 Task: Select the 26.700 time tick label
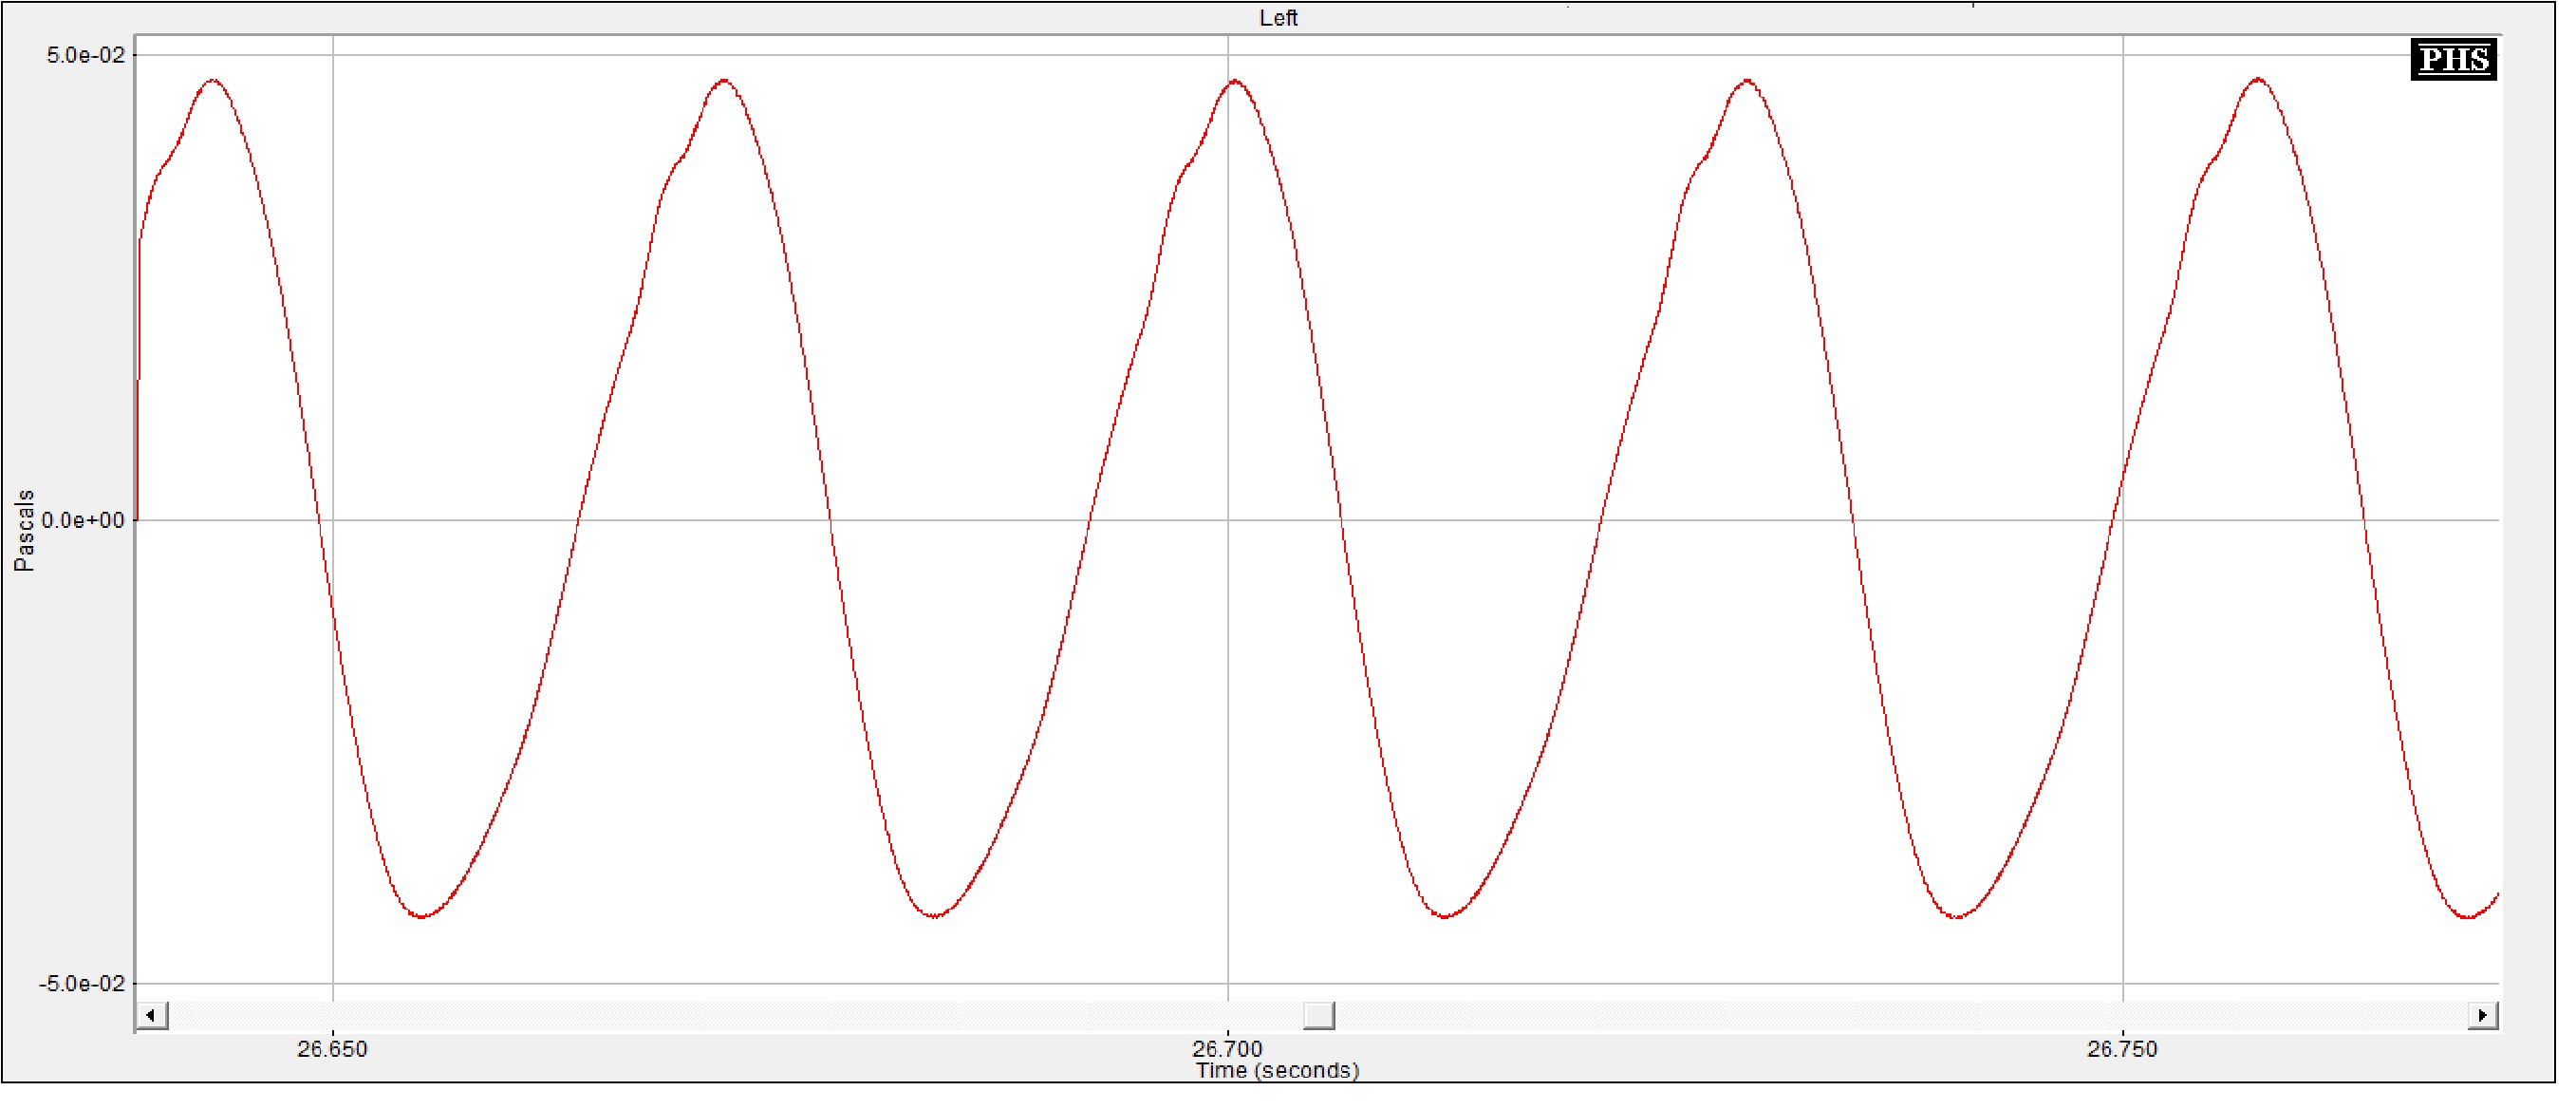point(1227,1049)
